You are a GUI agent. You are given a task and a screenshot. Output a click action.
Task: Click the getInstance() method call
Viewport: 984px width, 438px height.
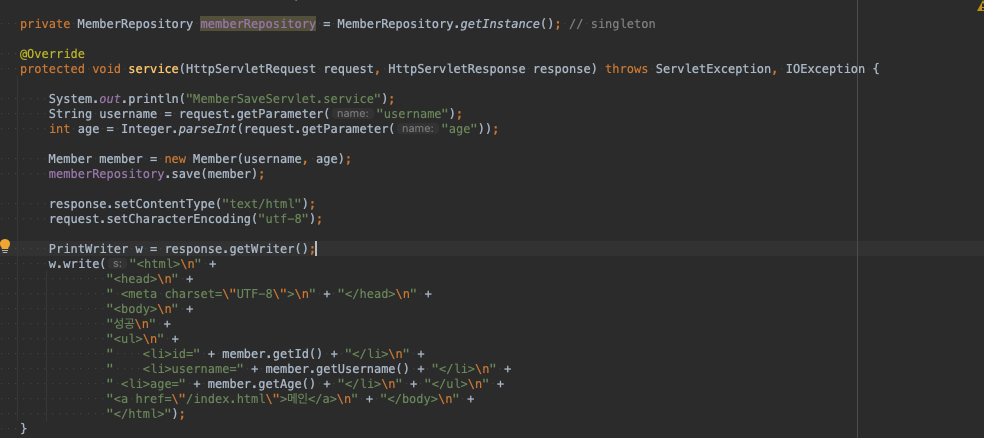508,24
